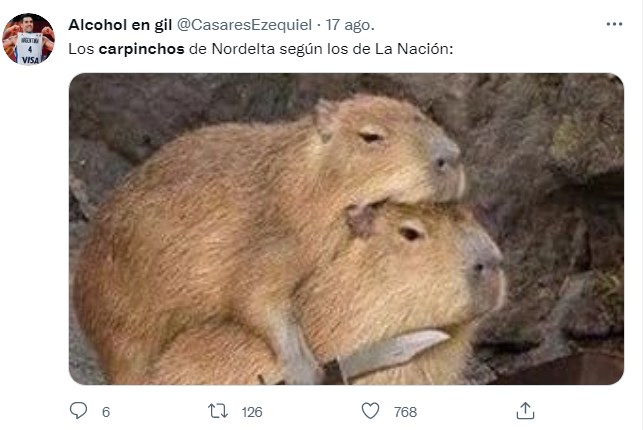Open the three-dot more options menu
This screenshot has height=430, width=644.
(614, 24)
